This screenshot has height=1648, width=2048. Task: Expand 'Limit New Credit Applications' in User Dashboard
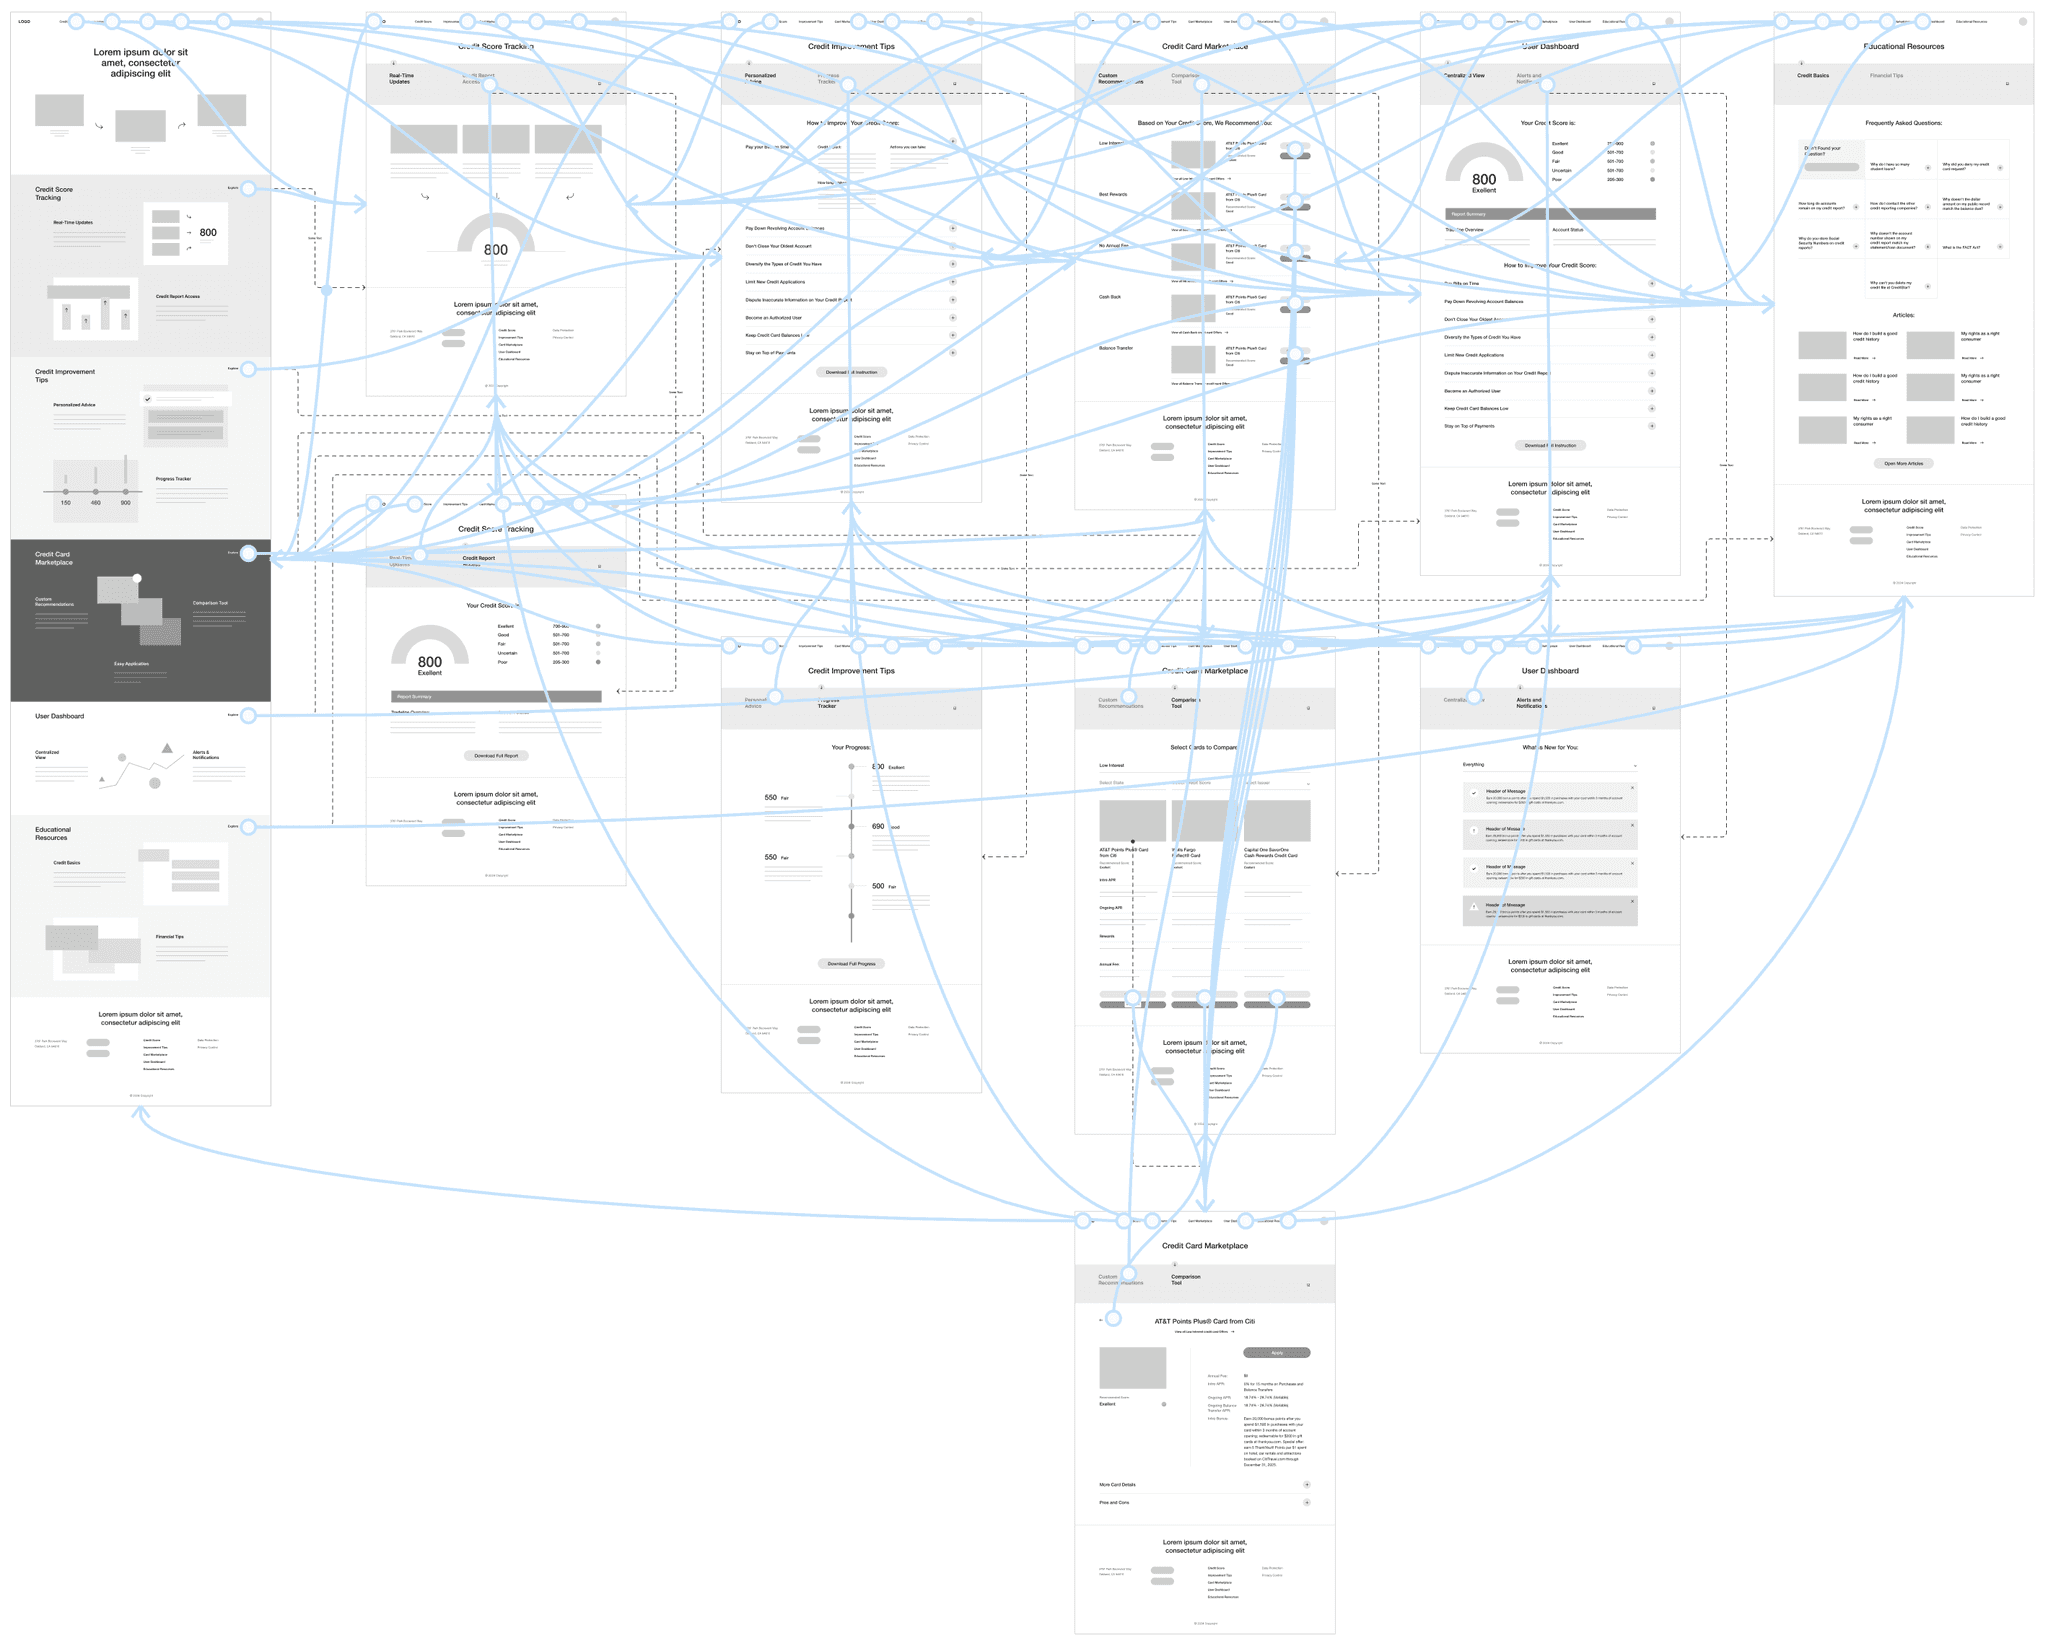tap(1550, 355)
